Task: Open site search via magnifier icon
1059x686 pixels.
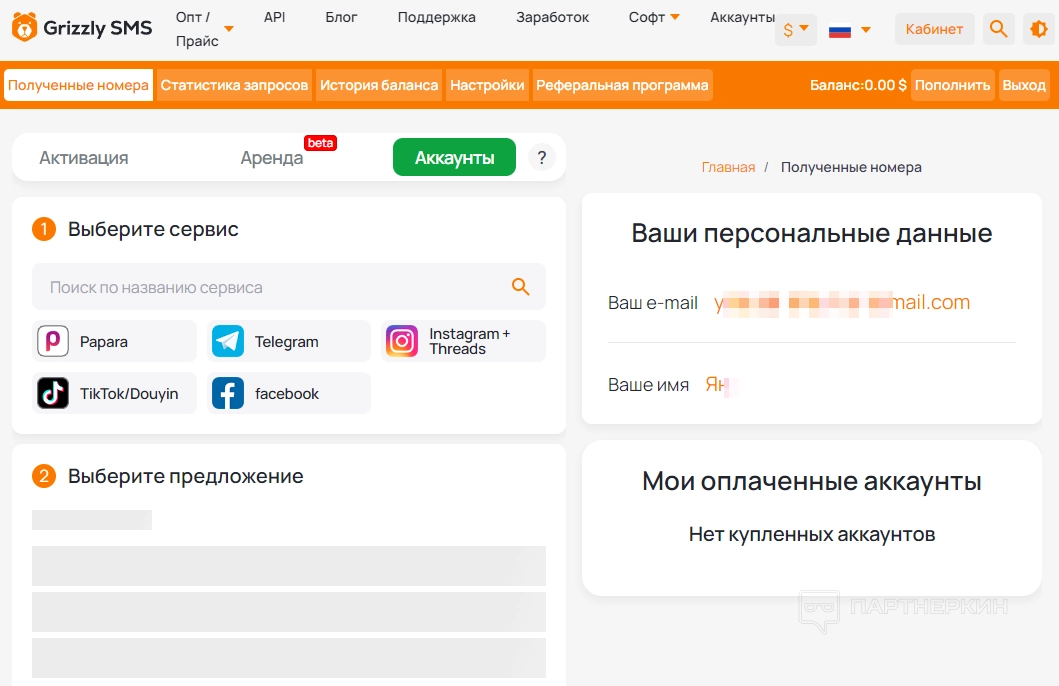Action: (997, 29)
